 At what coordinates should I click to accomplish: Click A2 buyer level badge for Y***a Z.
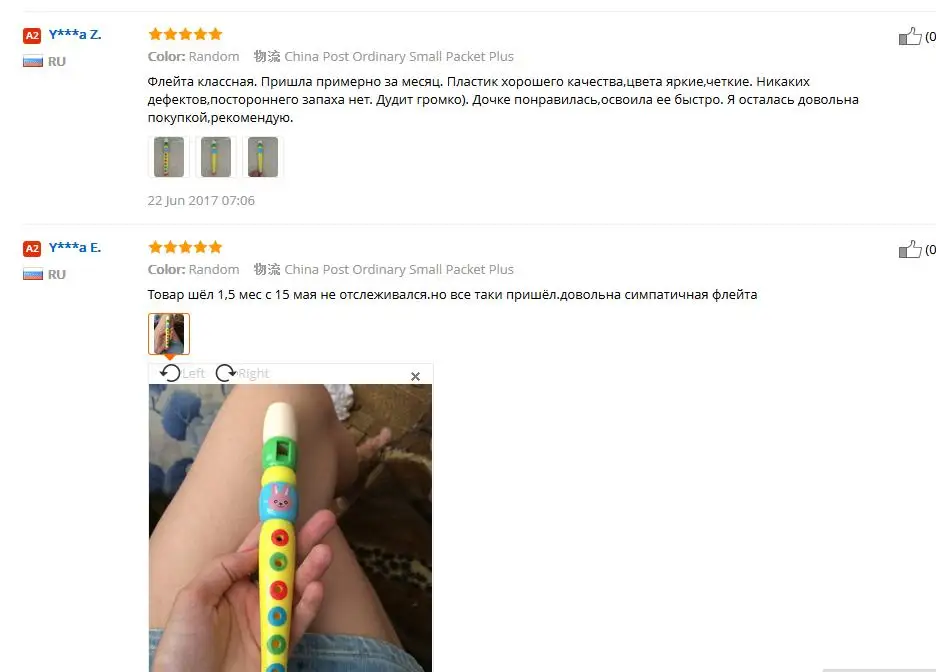pyautogui.click(x=32, y=36)
